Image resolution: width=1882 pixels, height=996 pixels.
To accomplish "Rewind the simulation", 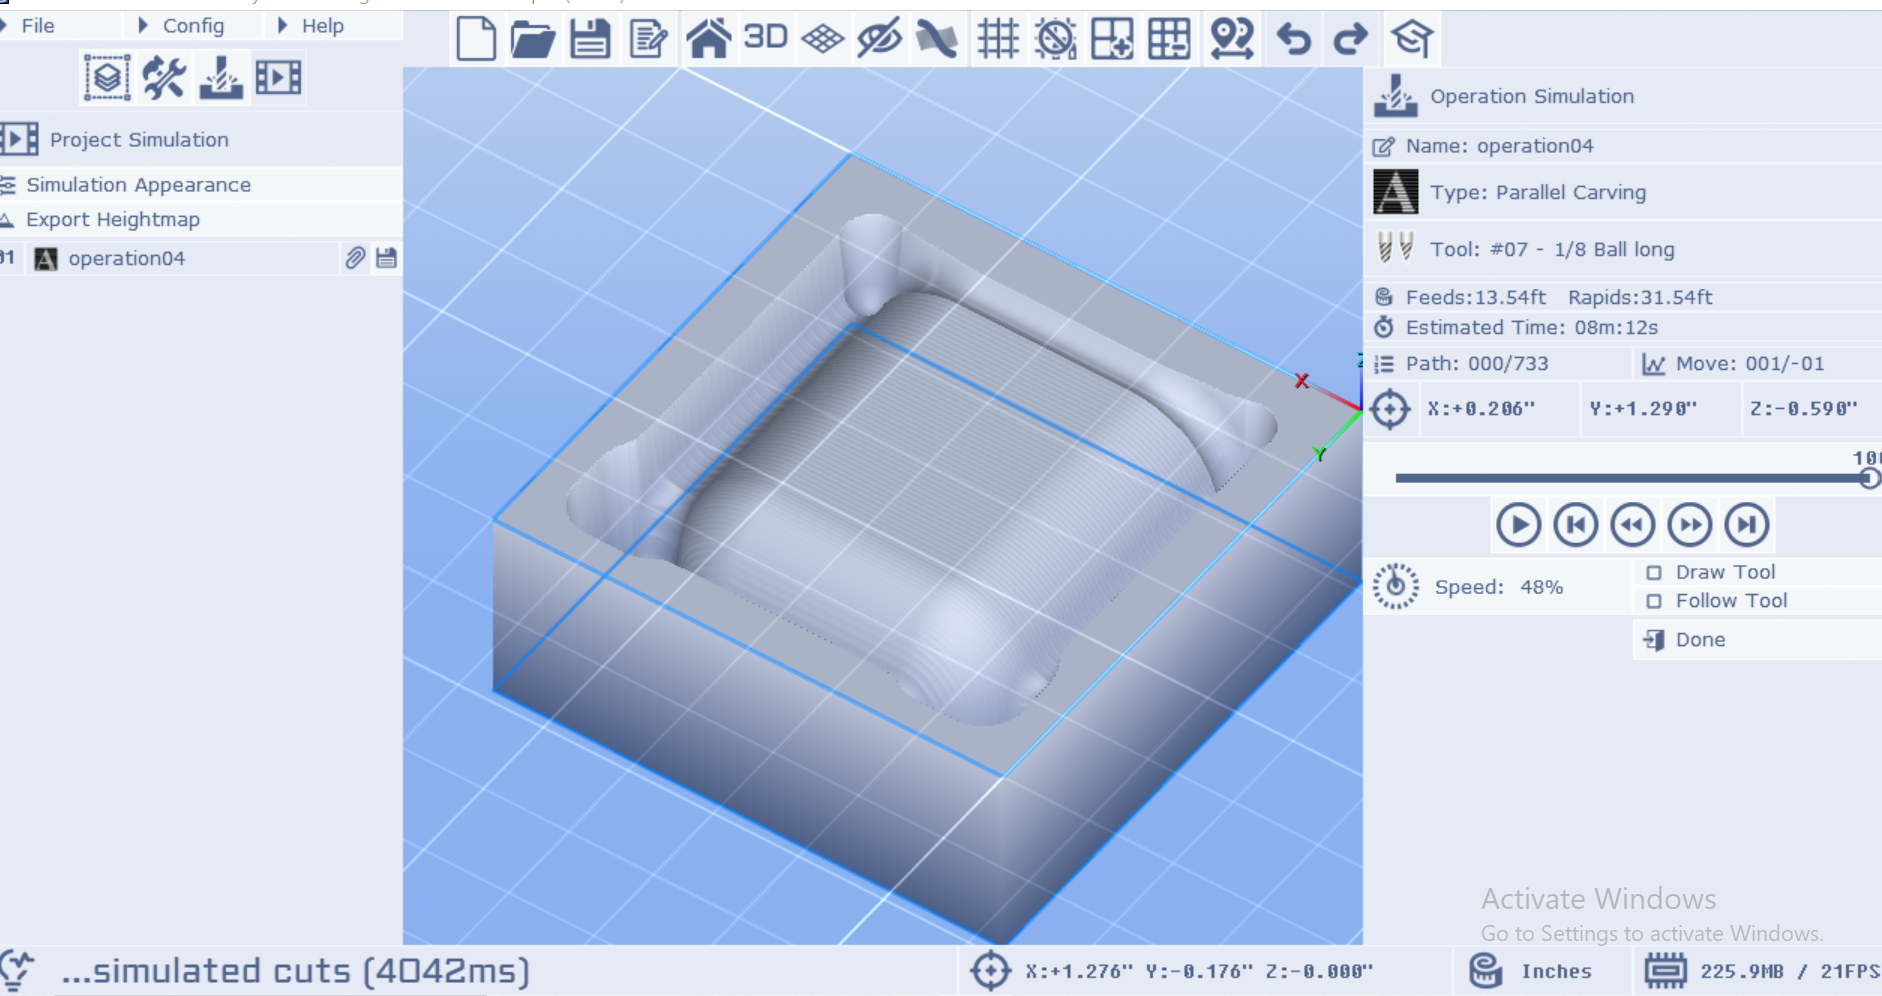I will (x=1632, y=525).
